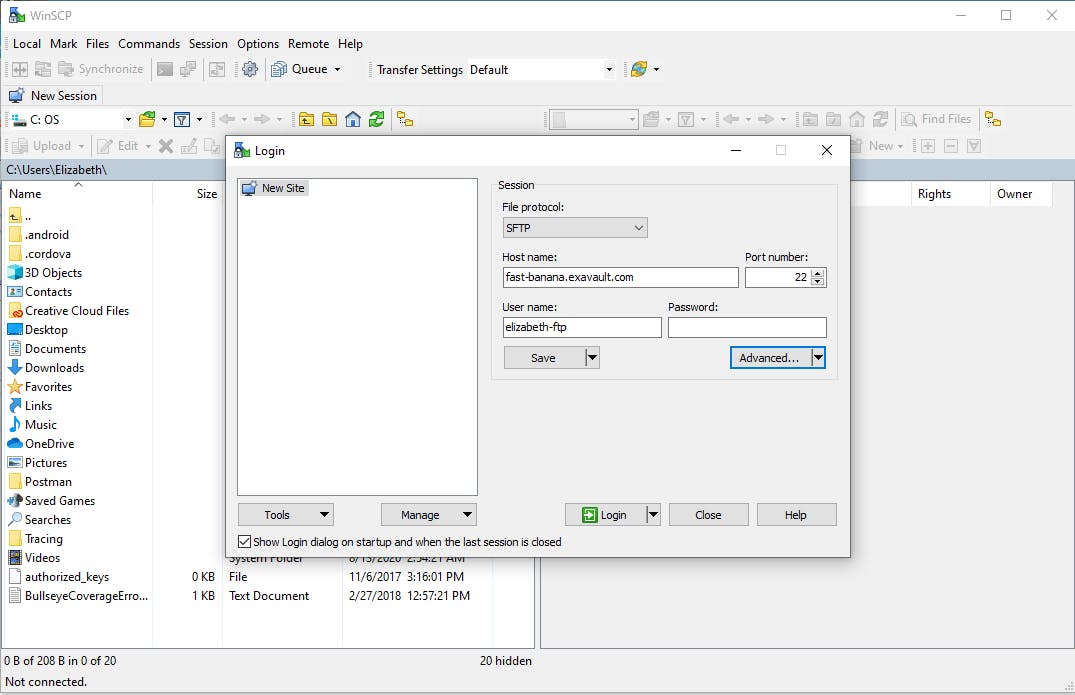Open the C: OS drive selector dropdown
This screenshot has width=1075, height=695.
[x=126, y=119]
